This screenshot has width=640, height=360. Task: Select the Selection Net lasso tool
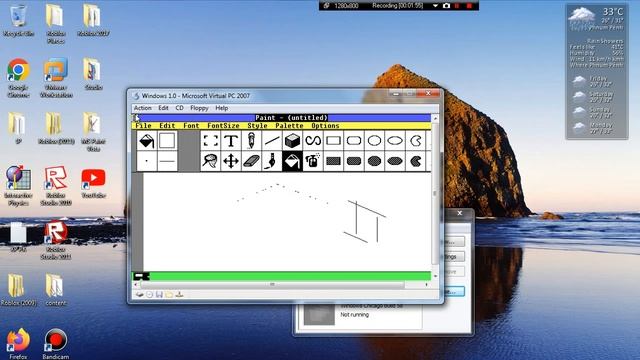(x=211, y=161)
